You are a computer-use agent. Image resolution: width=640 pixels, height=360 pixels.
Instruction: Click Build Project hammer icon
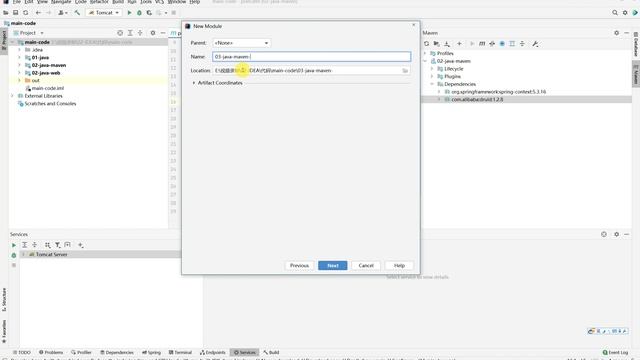(77, 13)
